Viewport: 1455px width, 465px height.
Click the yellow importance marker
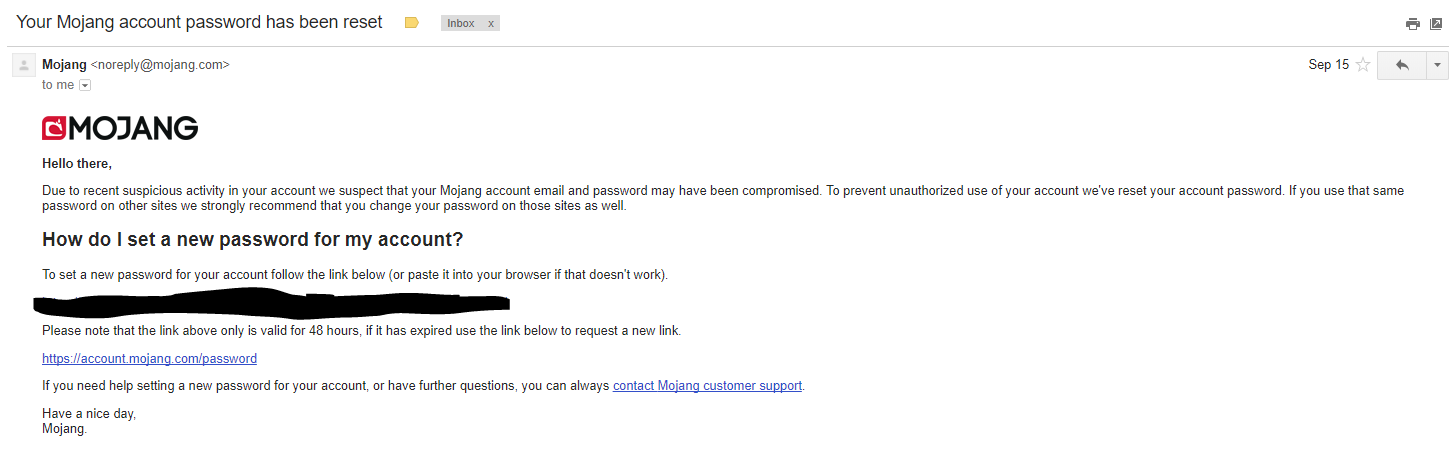(411, 23)
